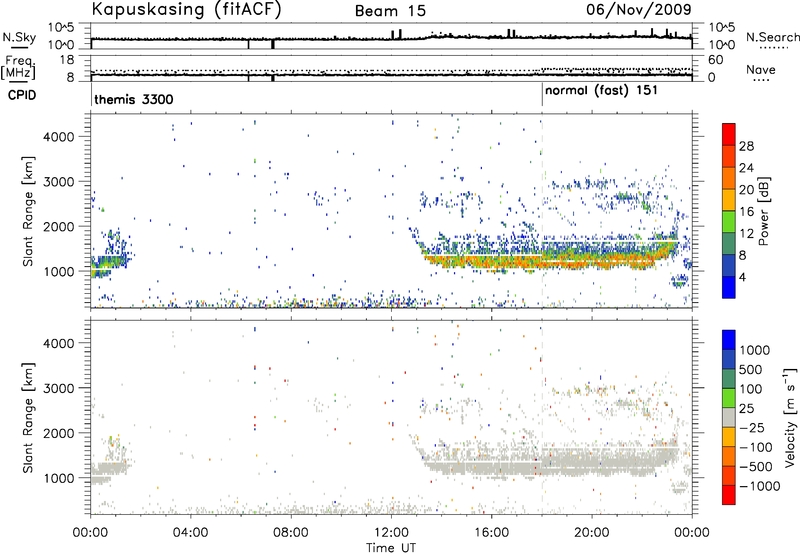This screenshot has height=554, width=800.
Task: Click the 'Power [dB]' color bar label
Action: click(x=763, y=211)
